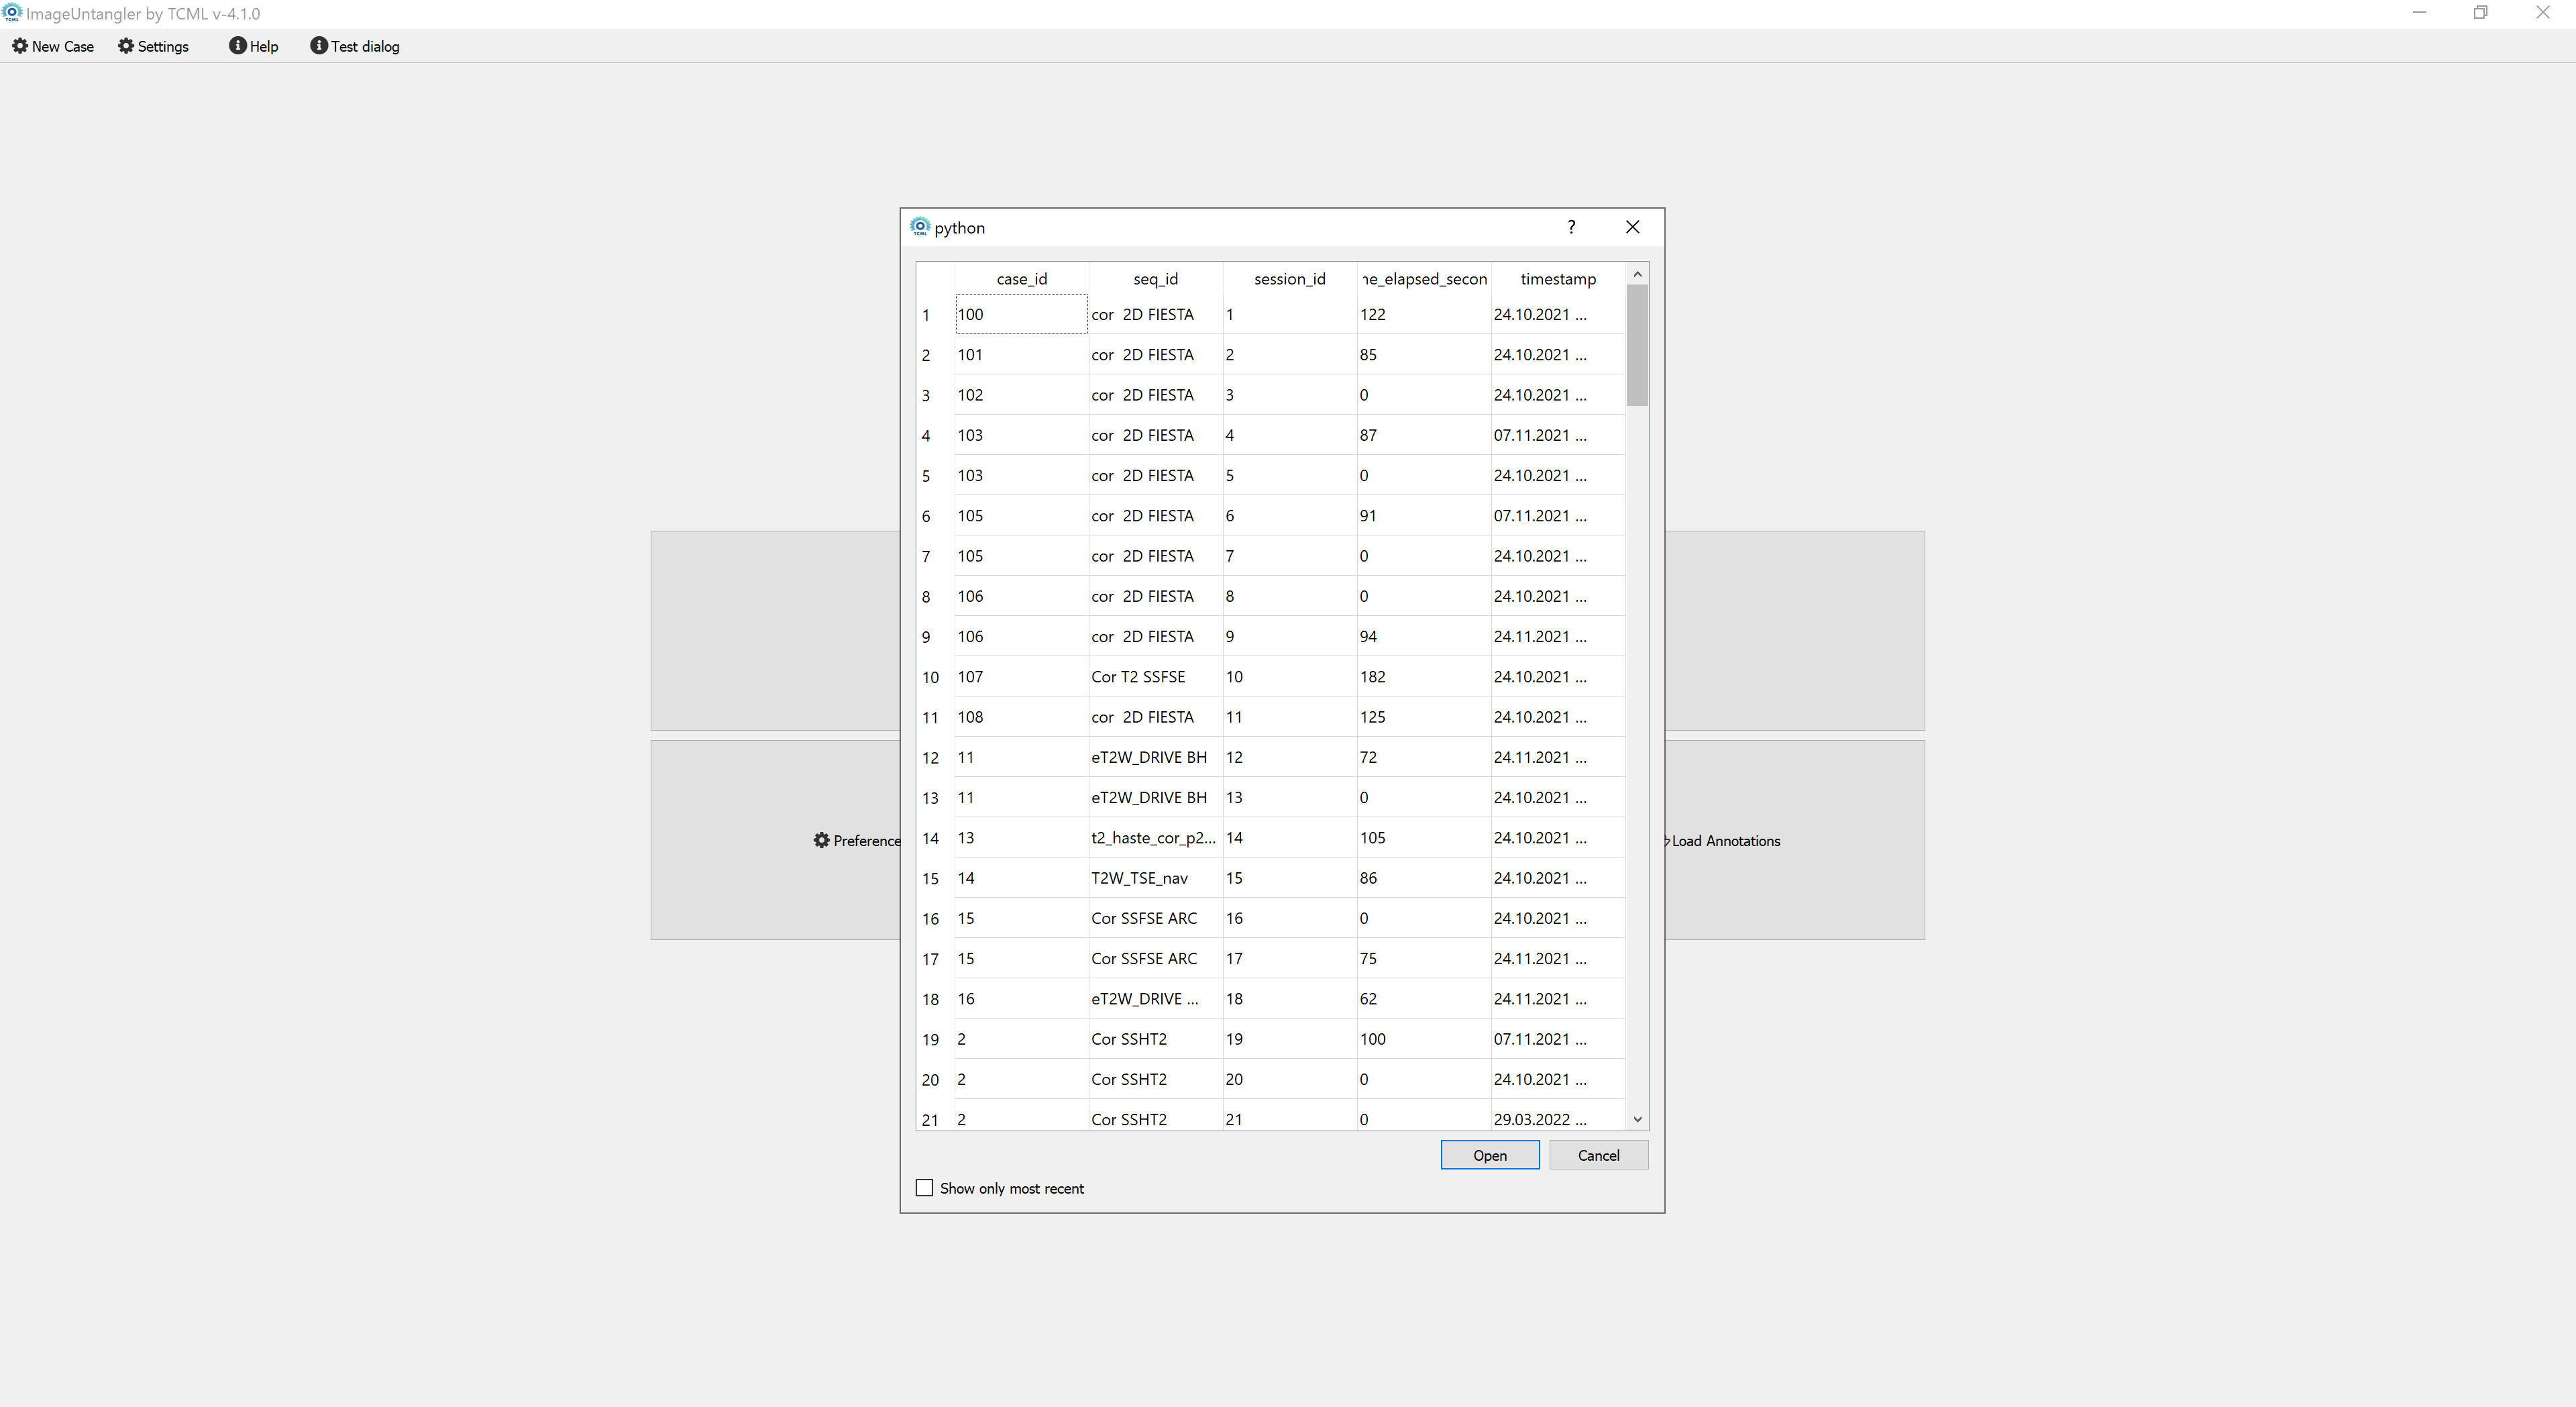Image resolution: width=2576 pixels, height=1407 pixels.
Task: Click the Cancel button
Action: pyautogui.click(x=1598, y=1155)
